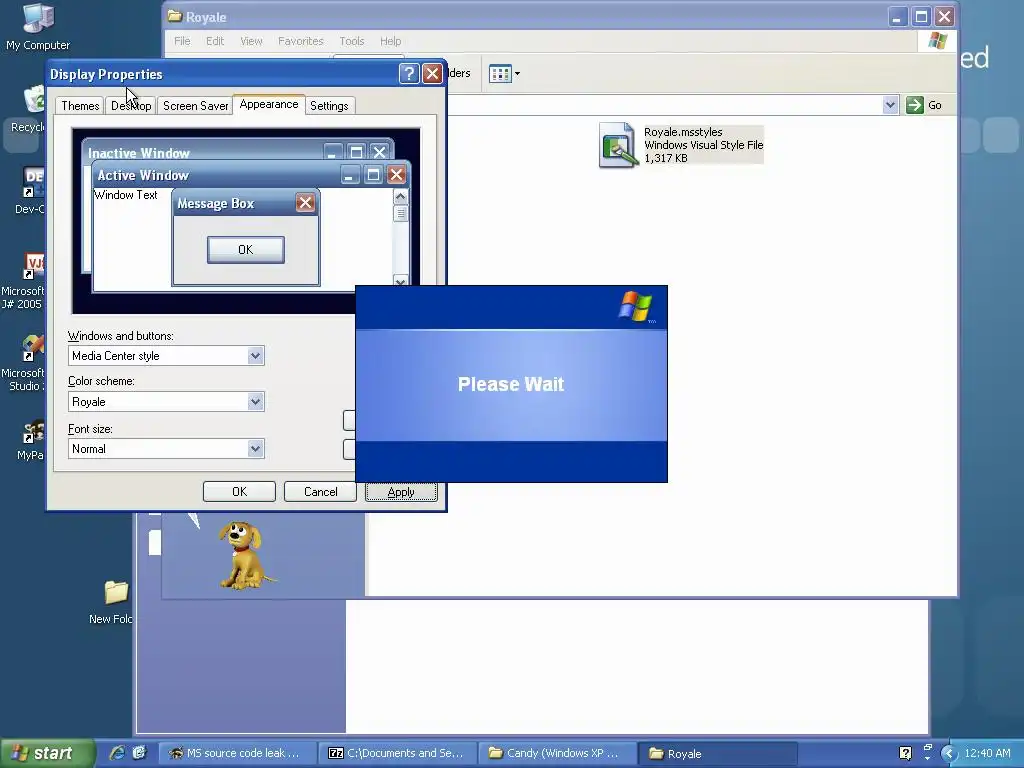Switch to the Settings tab
Image resolution: width=1024 pixels, height=768 pixels.
coord(329,106)
